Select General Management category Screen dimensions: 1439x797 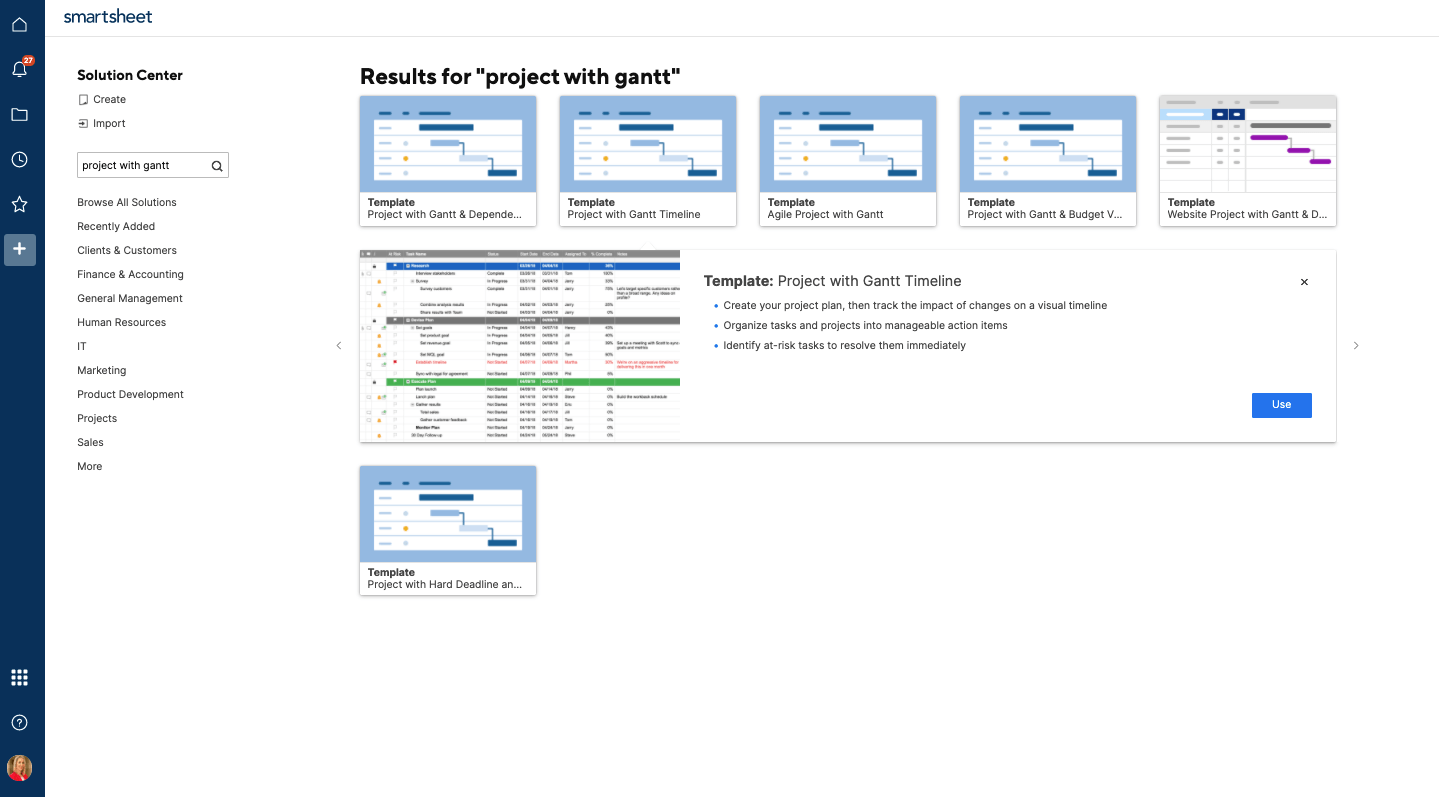pyautogui.click(x=130, y=298)
